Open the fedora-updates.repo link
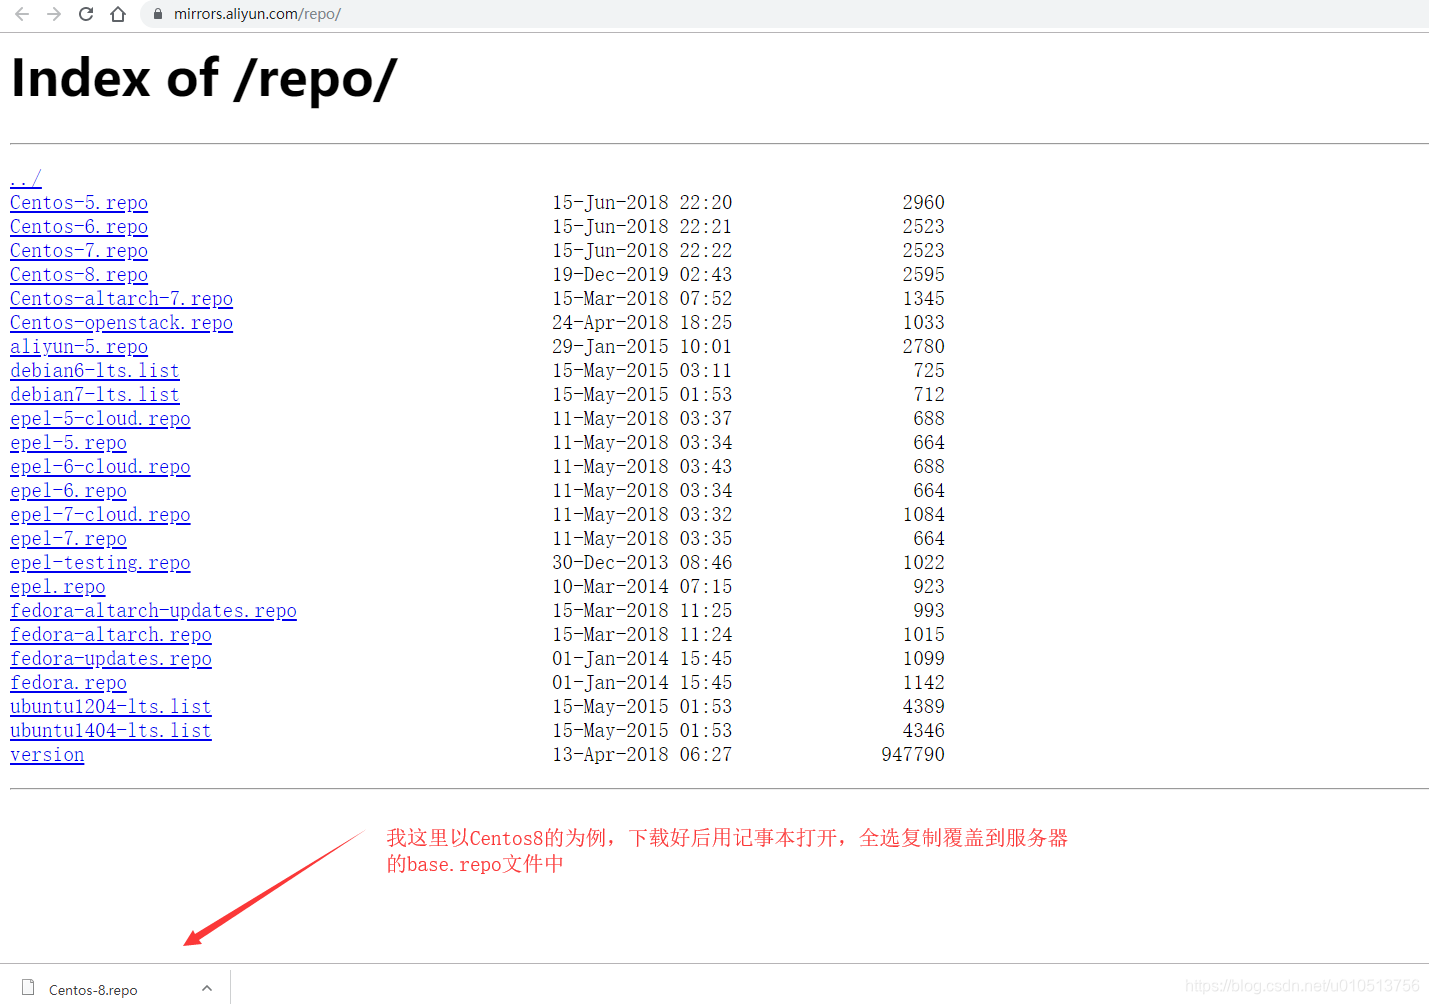 [111, 659]
